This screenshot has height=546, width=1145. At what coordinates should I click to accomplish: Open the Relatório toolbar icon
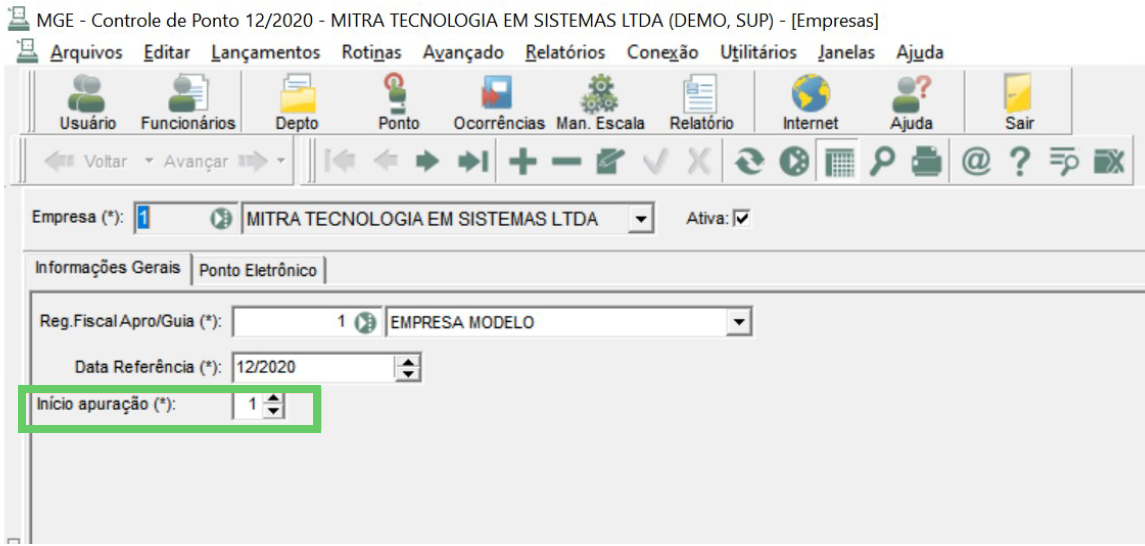point(701,102)
